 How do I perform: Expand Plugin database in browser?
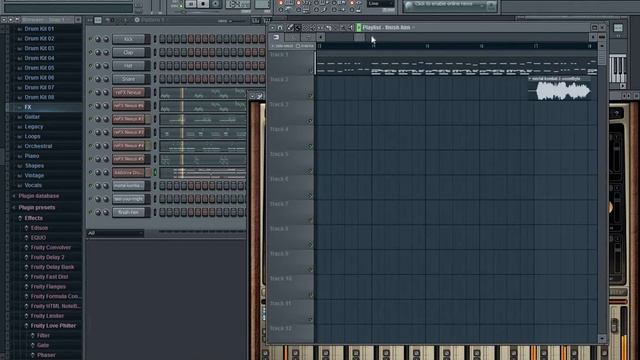[x=39, y=196]
